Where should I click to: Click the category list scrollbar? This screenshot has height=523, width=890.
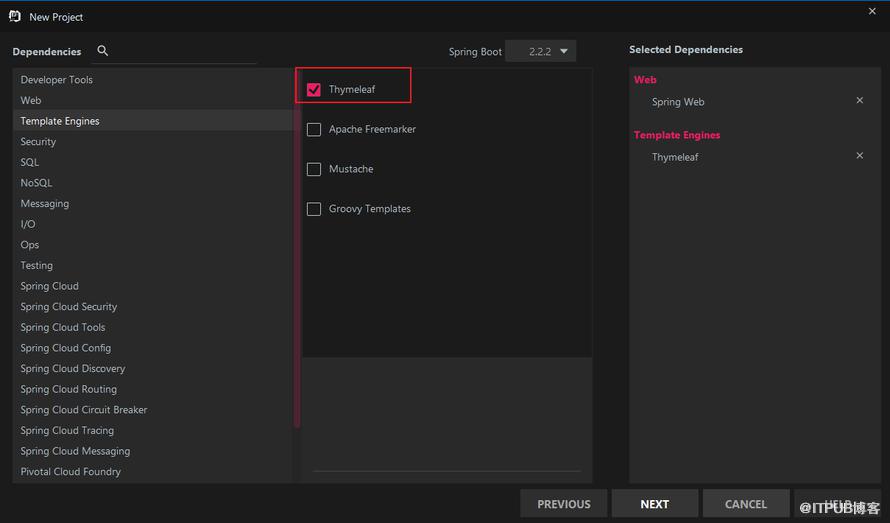pos(297,250)
